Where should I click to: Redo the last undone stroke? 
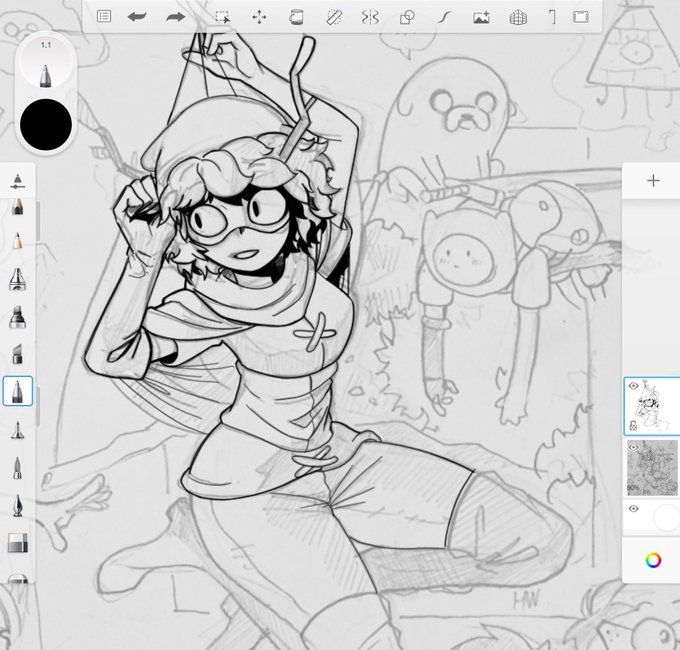click(176, 17)
